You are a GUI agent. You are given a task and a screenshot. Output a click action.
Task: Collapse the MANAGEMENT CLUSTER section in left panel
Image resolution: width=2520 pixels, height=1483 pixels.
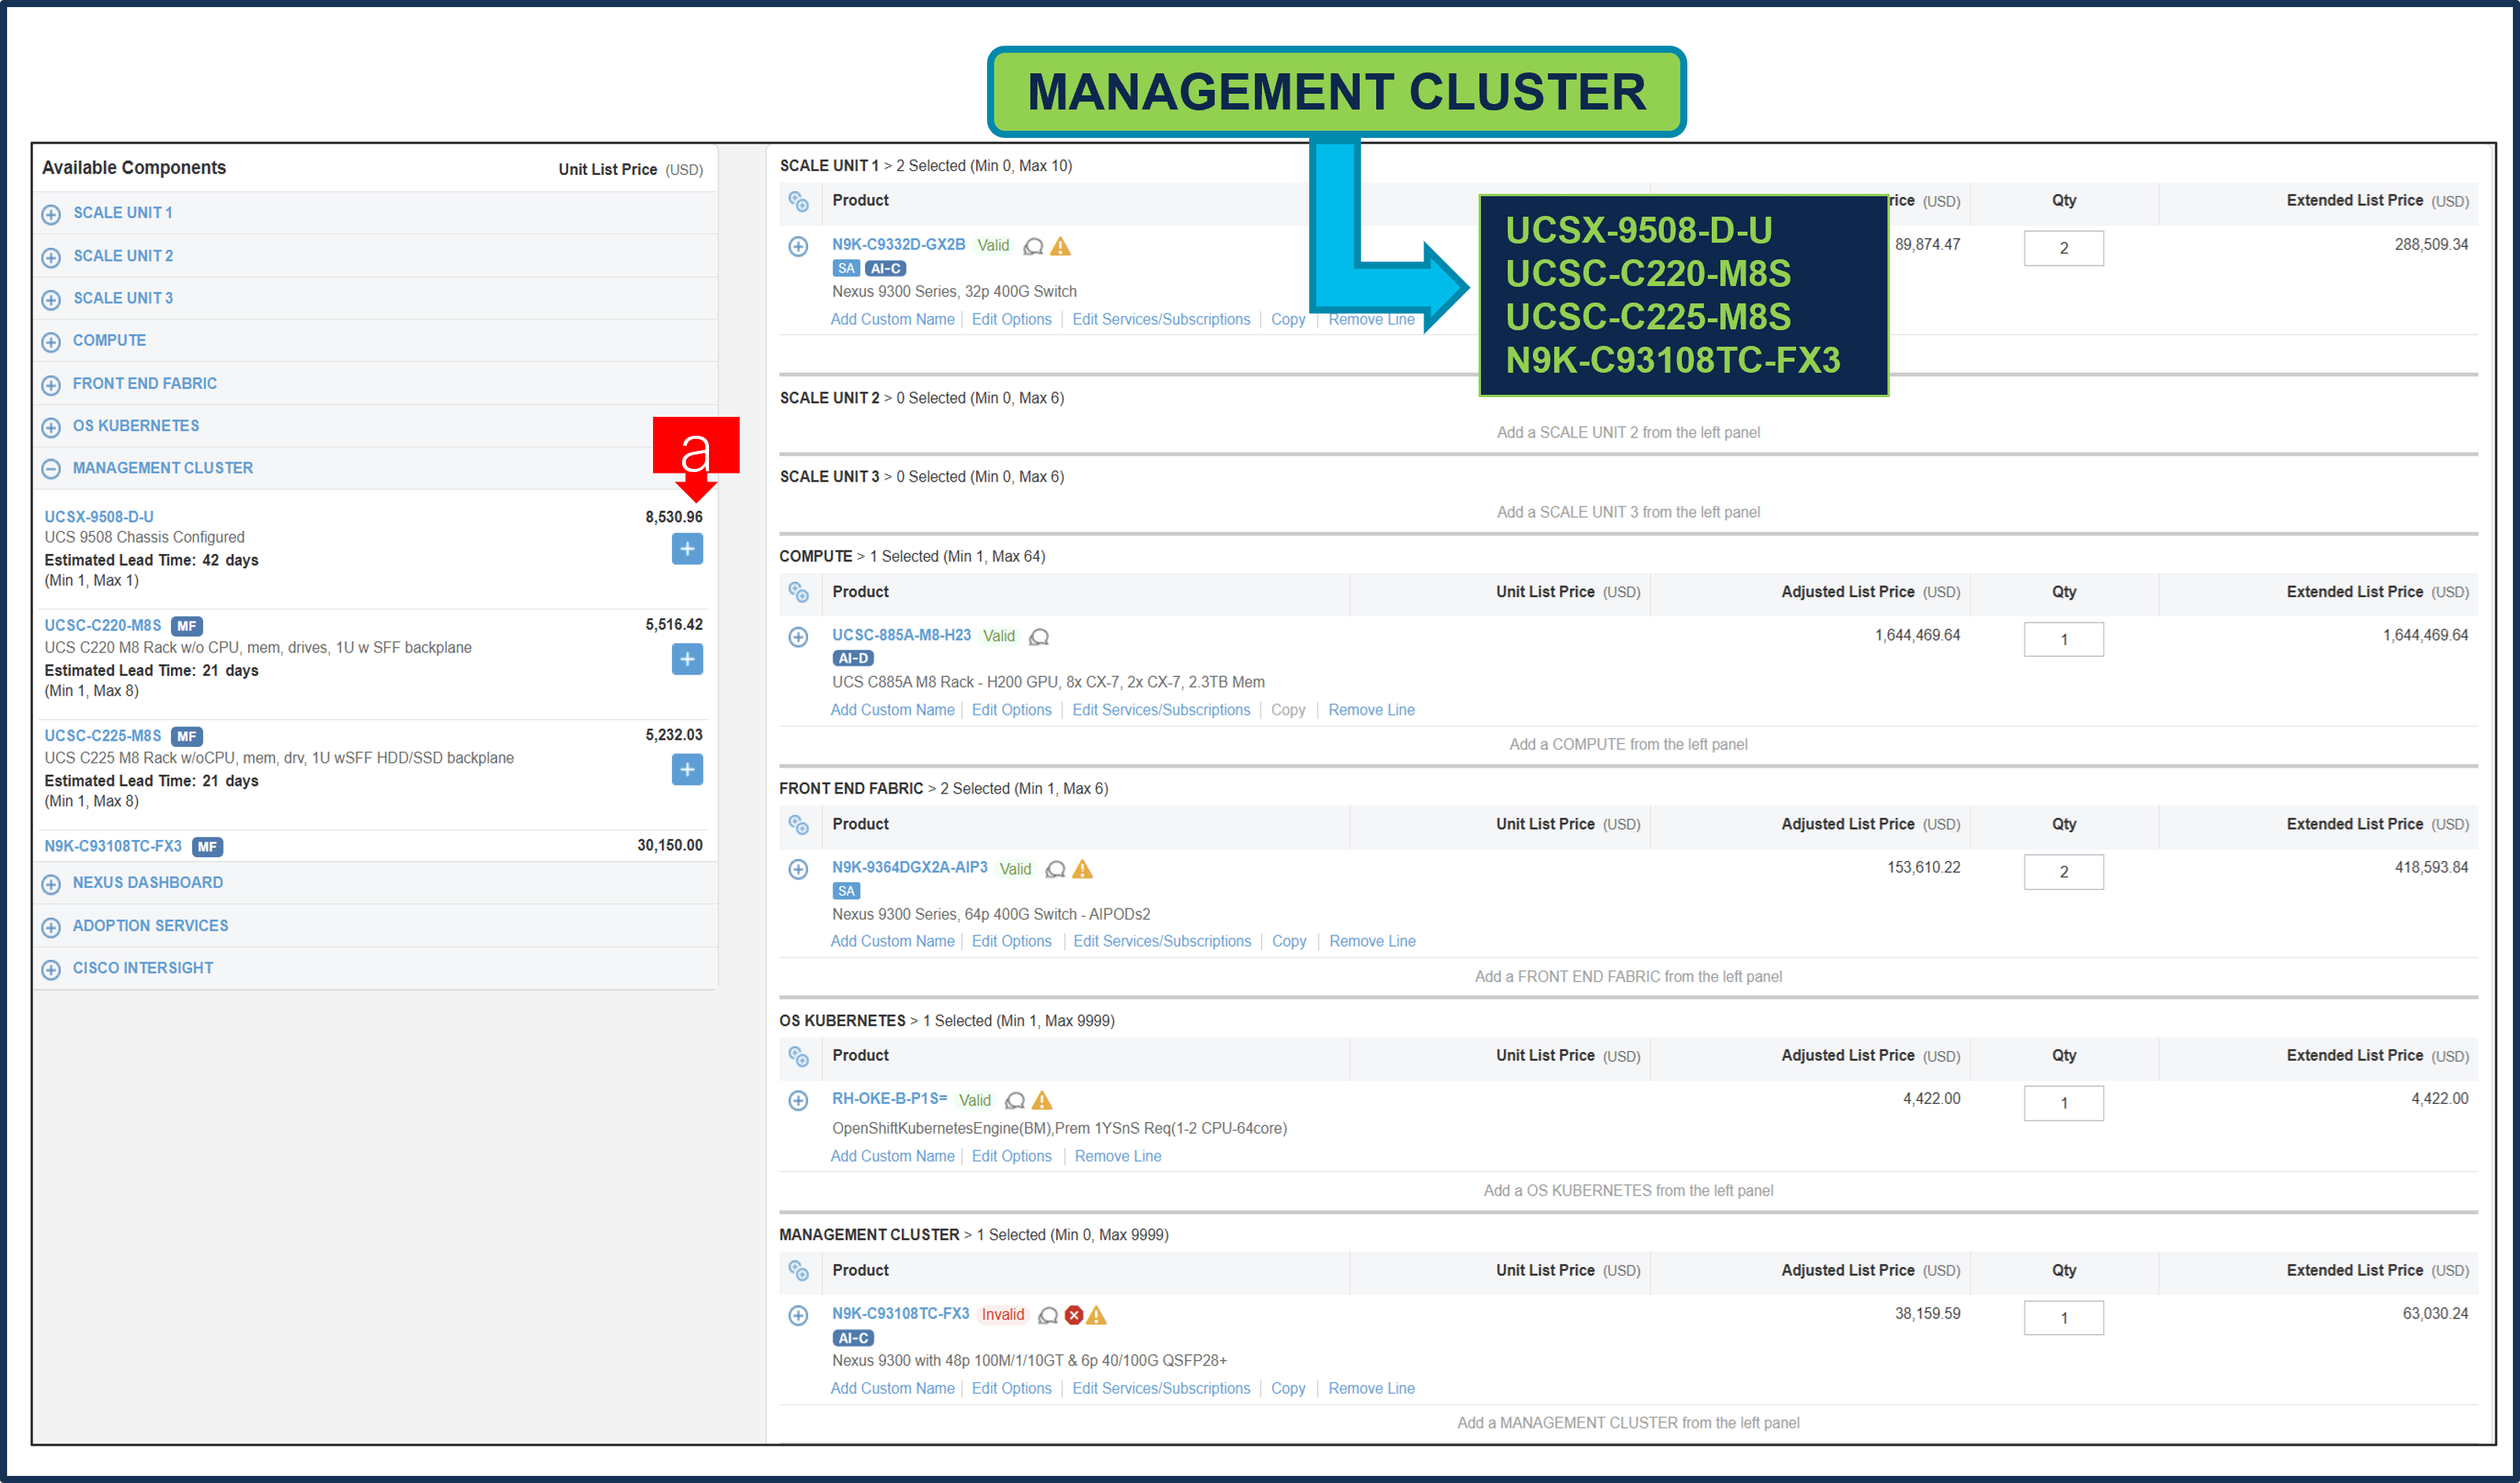tap(51, 468)
